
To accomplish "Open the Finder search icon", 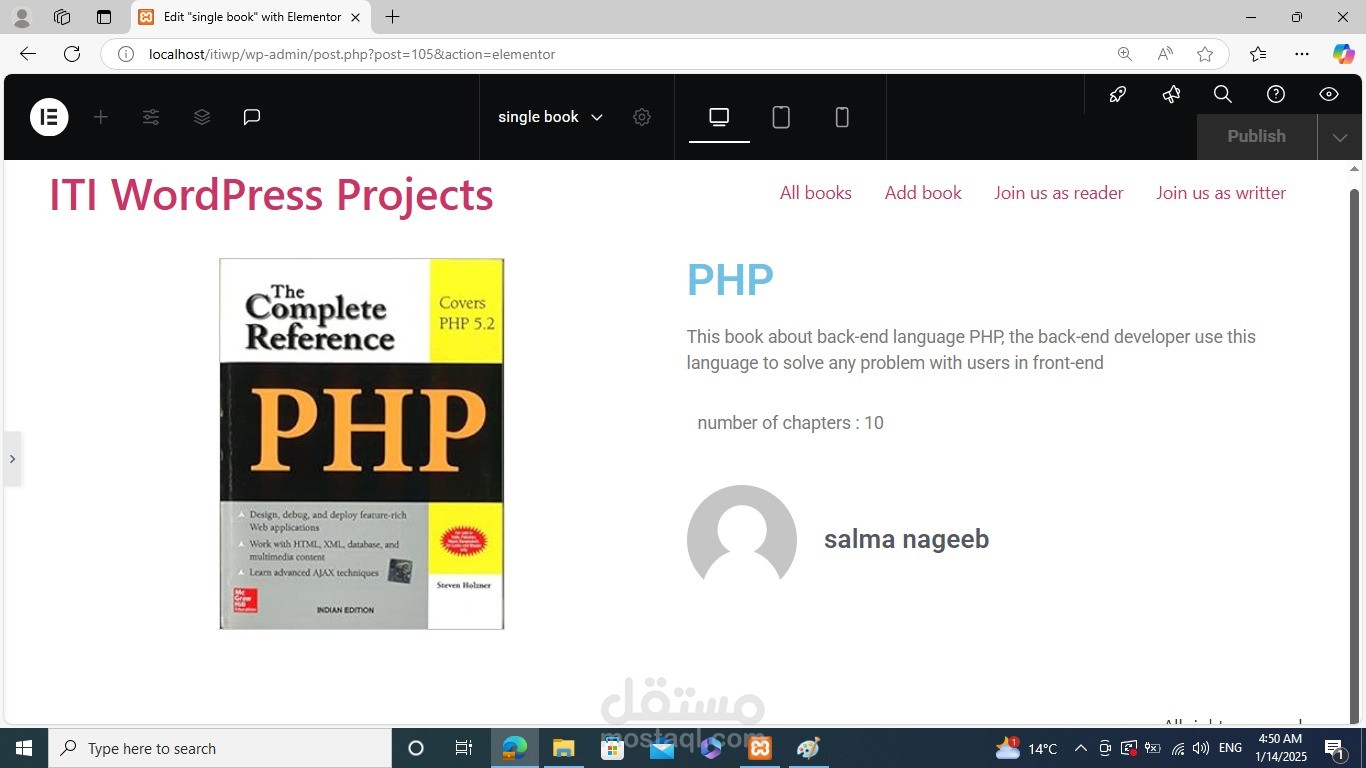I will coord(1223,94).
